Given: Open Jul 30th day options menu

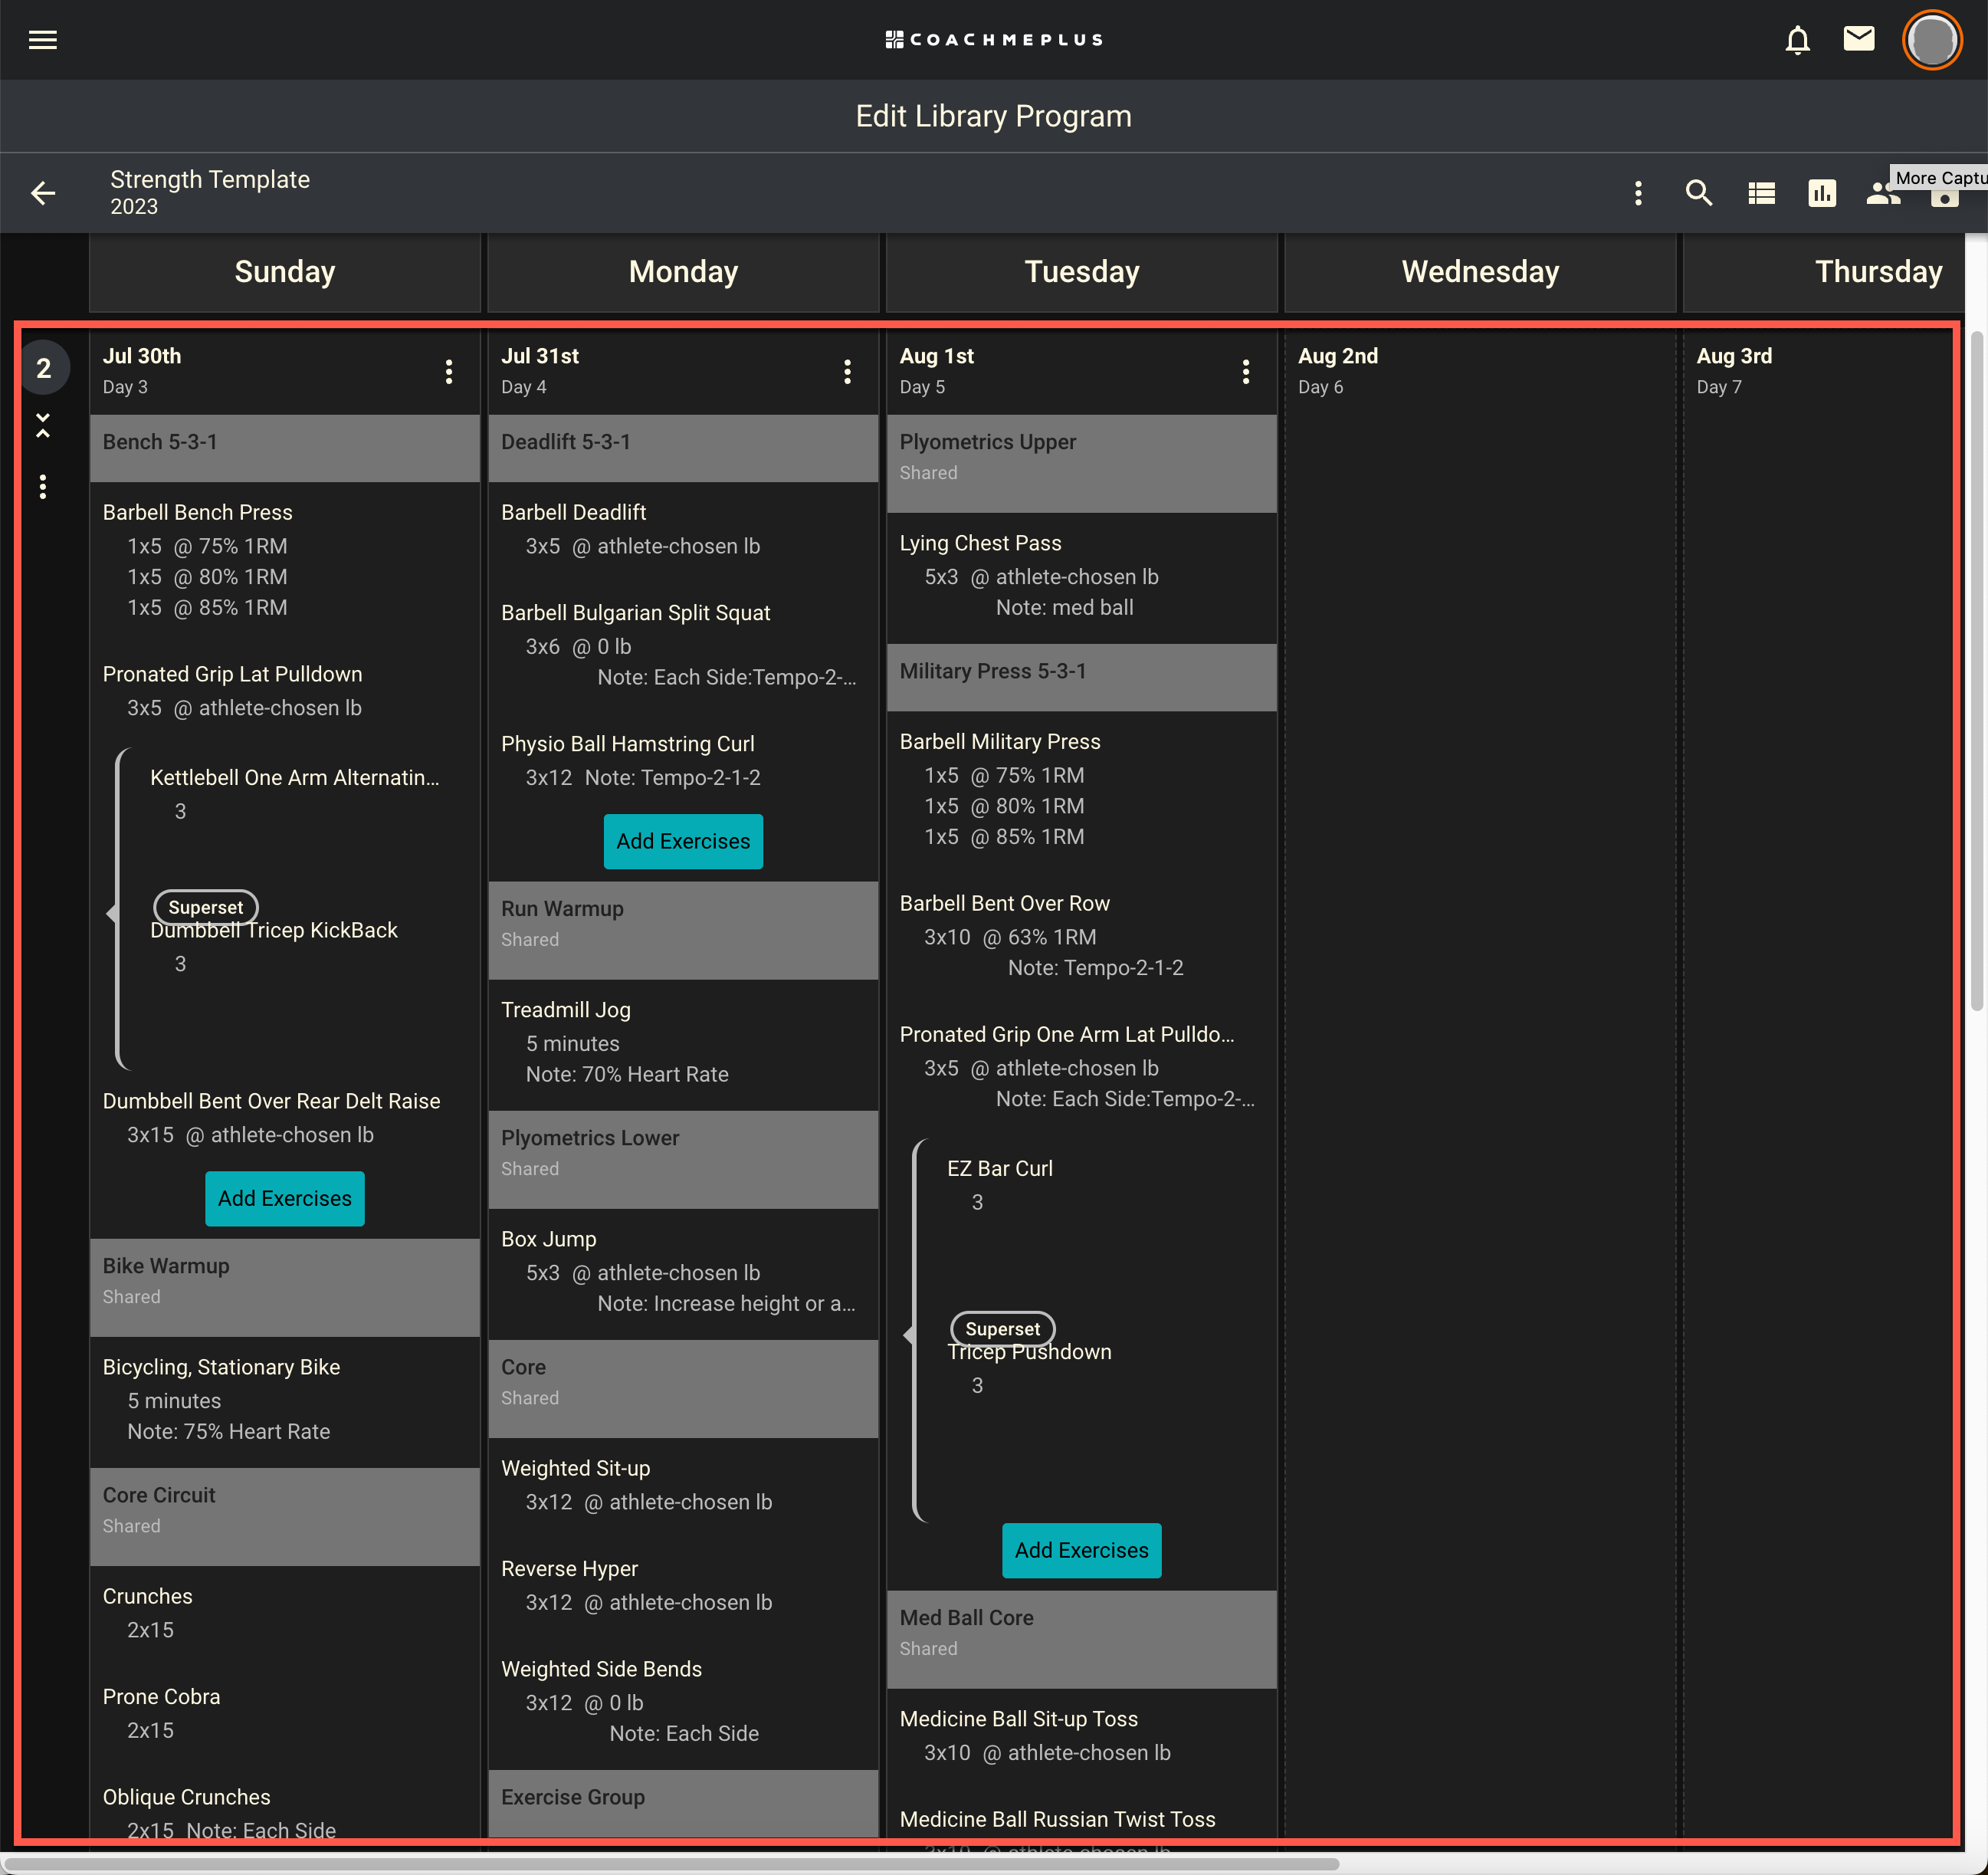Looking at the screenshot, I should click(x=449, y=372).
